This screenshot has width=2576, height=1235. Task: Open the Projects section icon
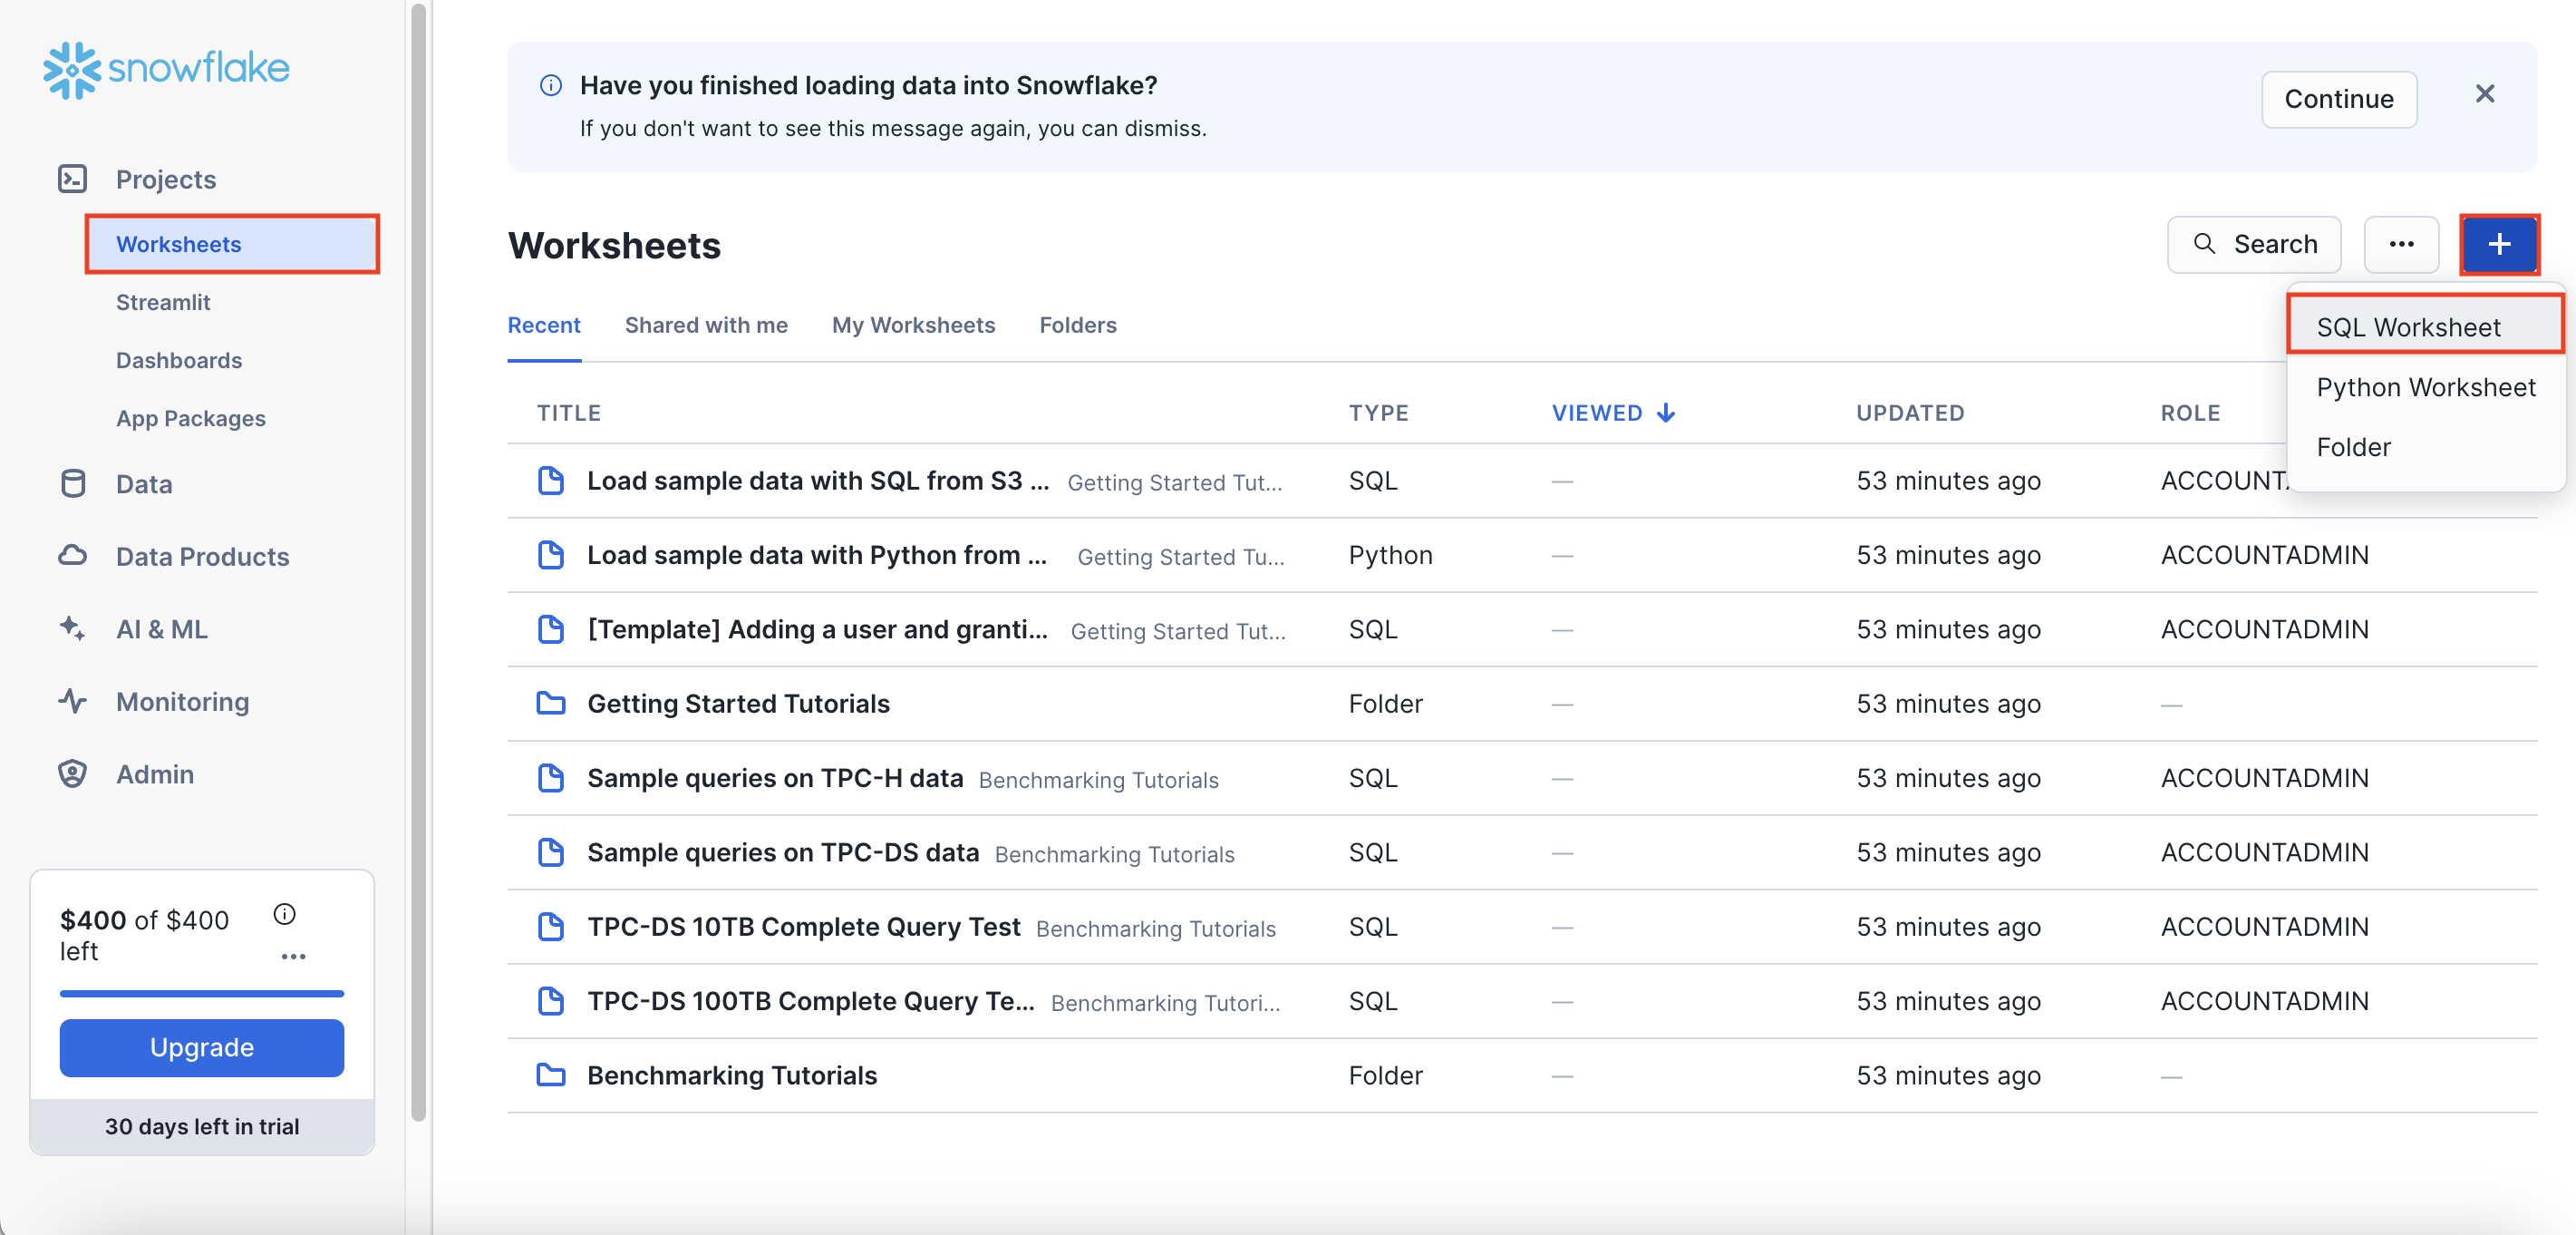(x=72, y=179)
